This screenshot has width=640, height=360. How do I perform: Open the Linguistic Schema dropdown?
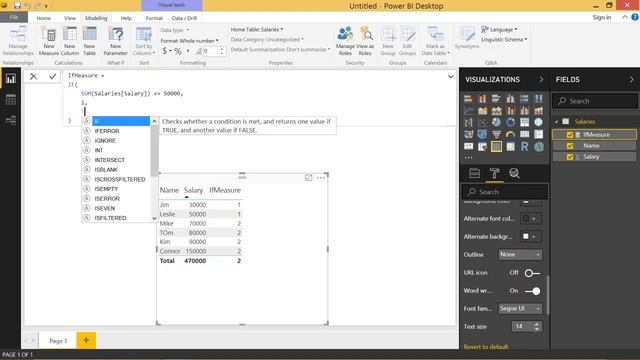[504, 39]
